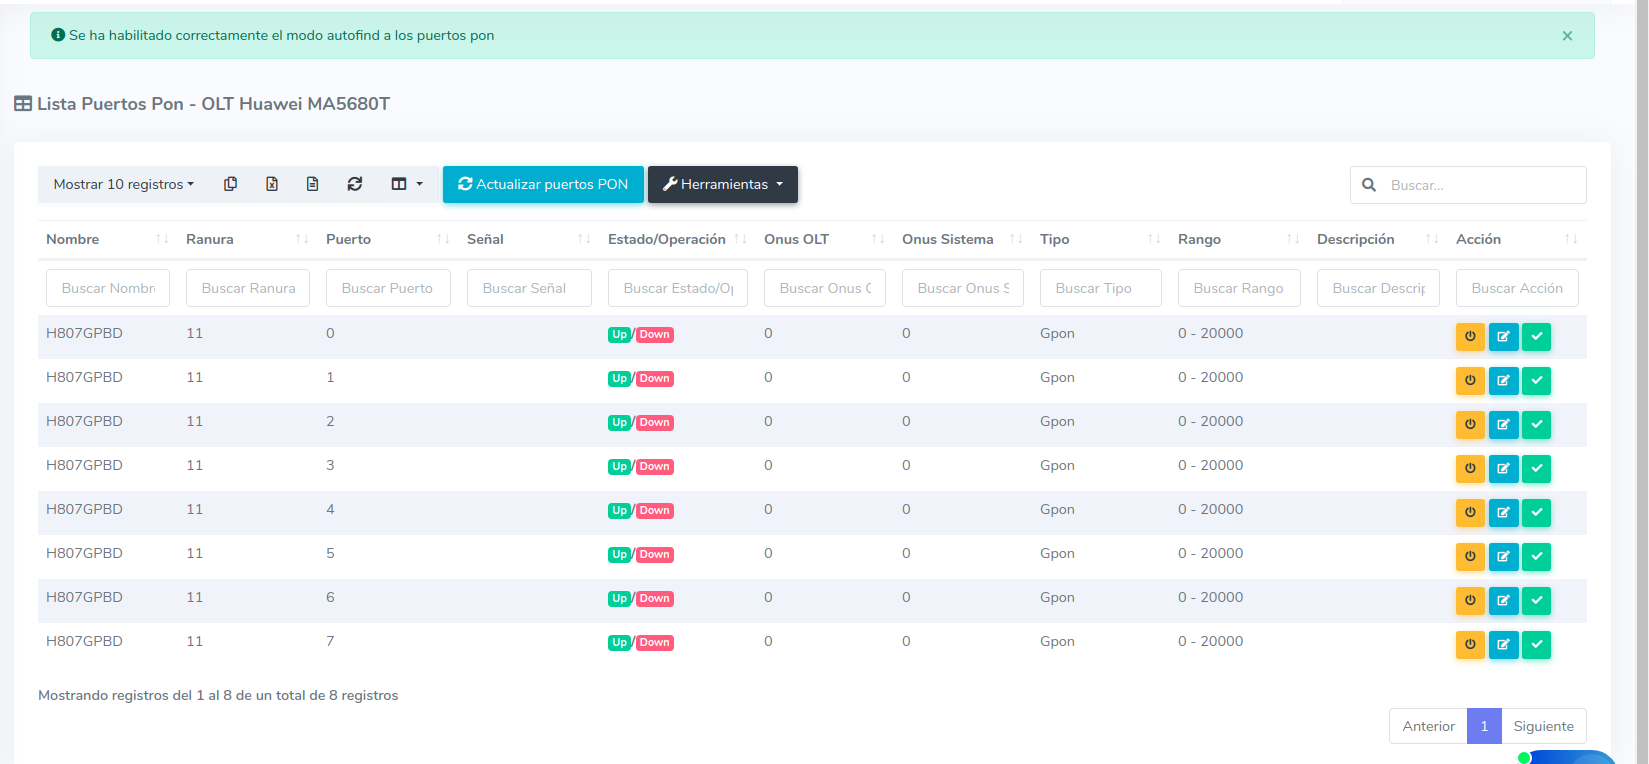Click the document export icon in the toolbar
Image resolution: width=1649 pixels, height=764 pixels.
coord(313,184)
